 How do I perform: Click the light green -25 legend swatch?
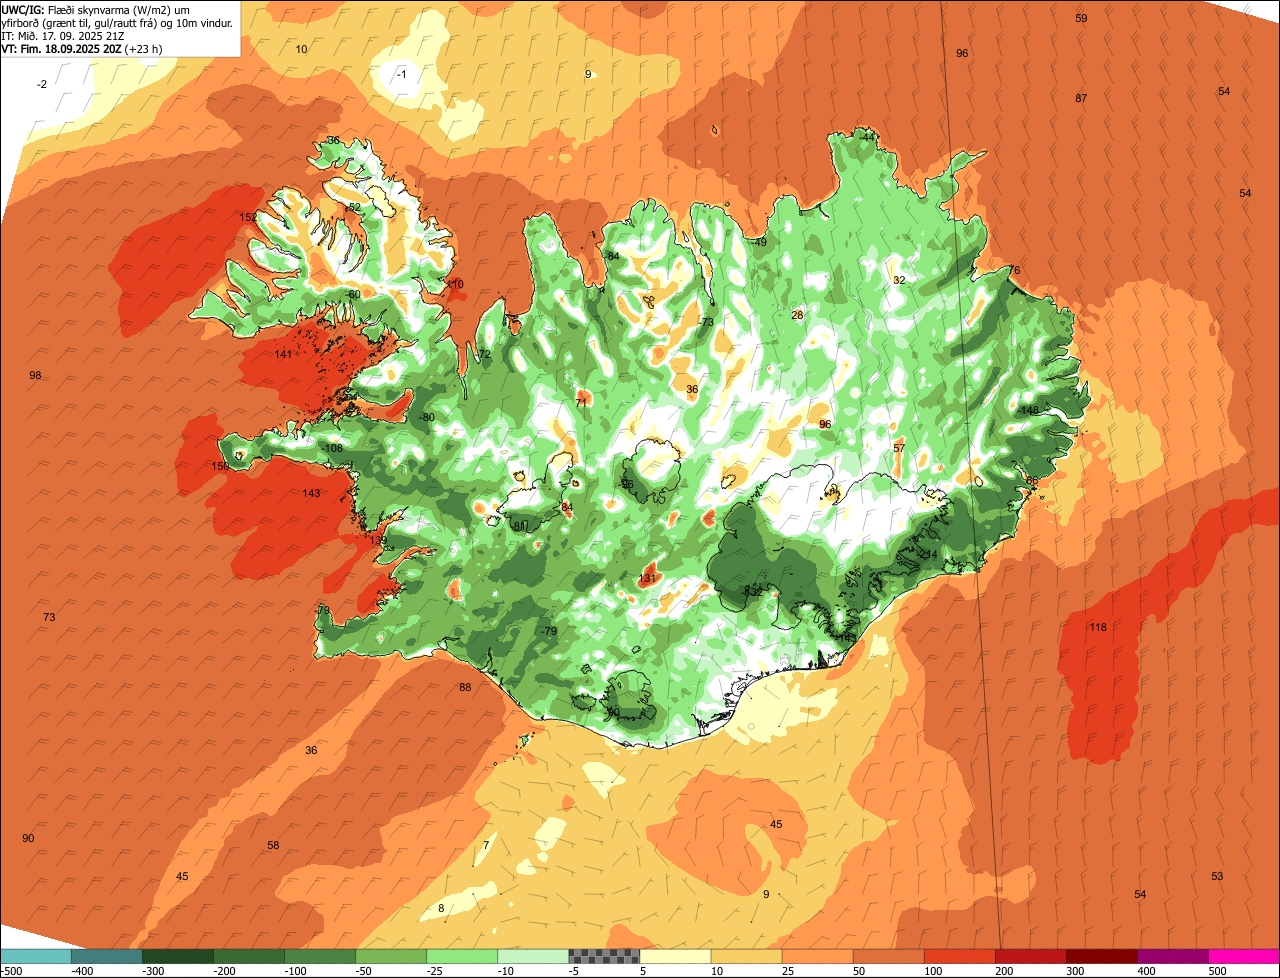(x=462, y=956)
